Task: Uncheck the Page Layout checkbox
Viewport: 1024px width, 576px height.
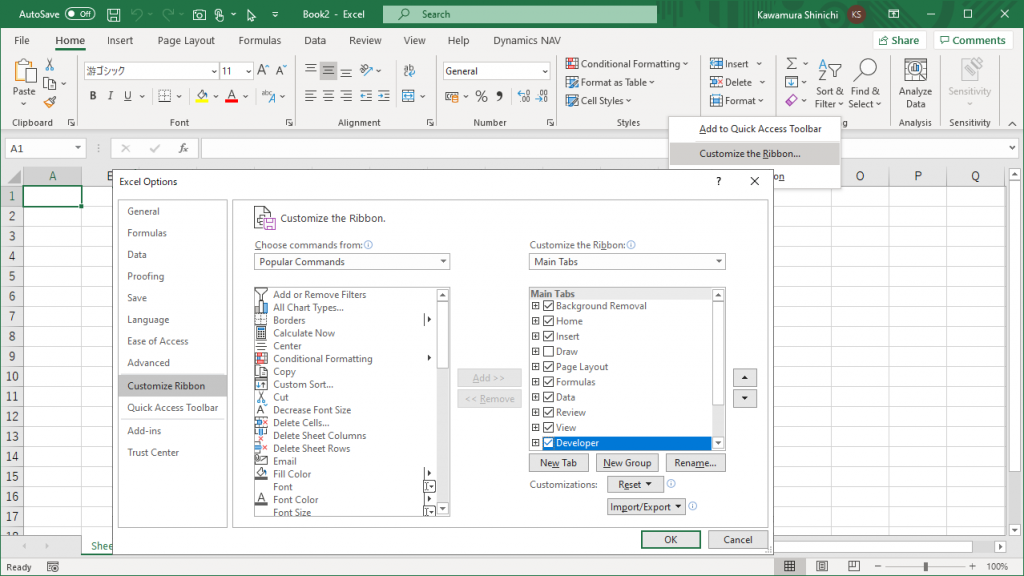Action: pyautogui.click(x=549, y=366)
